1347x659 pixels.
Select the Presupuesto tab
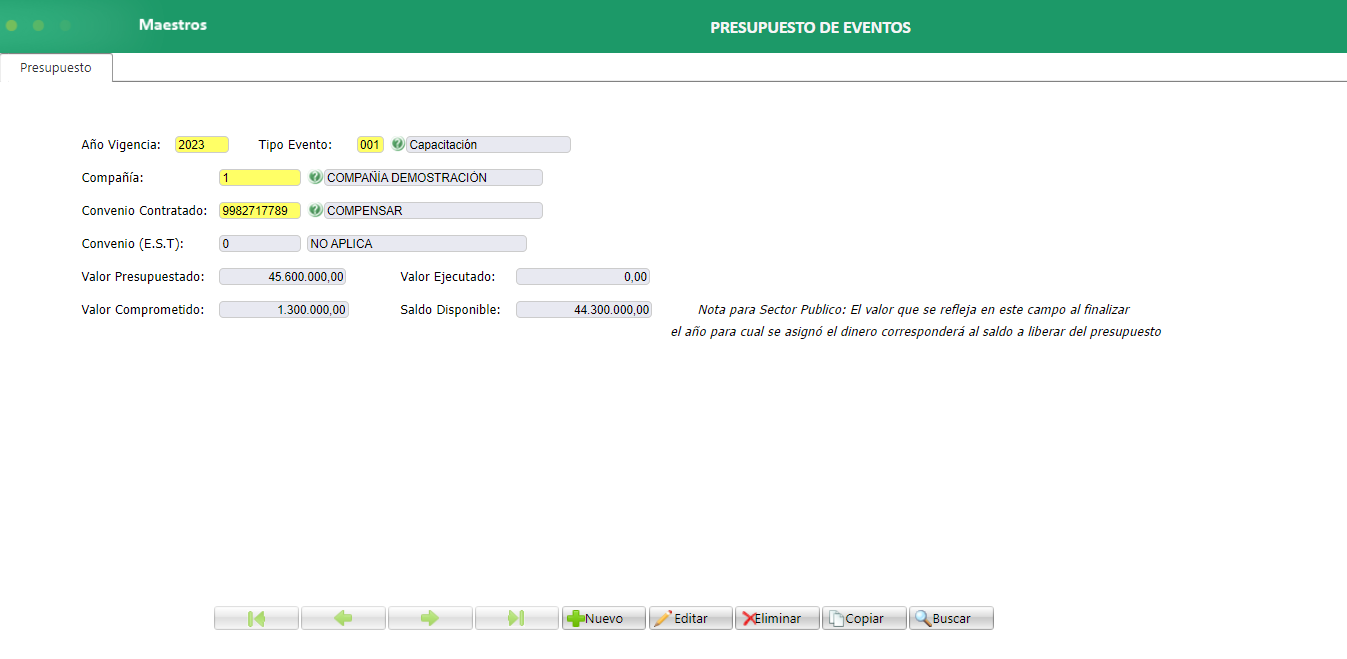click(55, 67)
